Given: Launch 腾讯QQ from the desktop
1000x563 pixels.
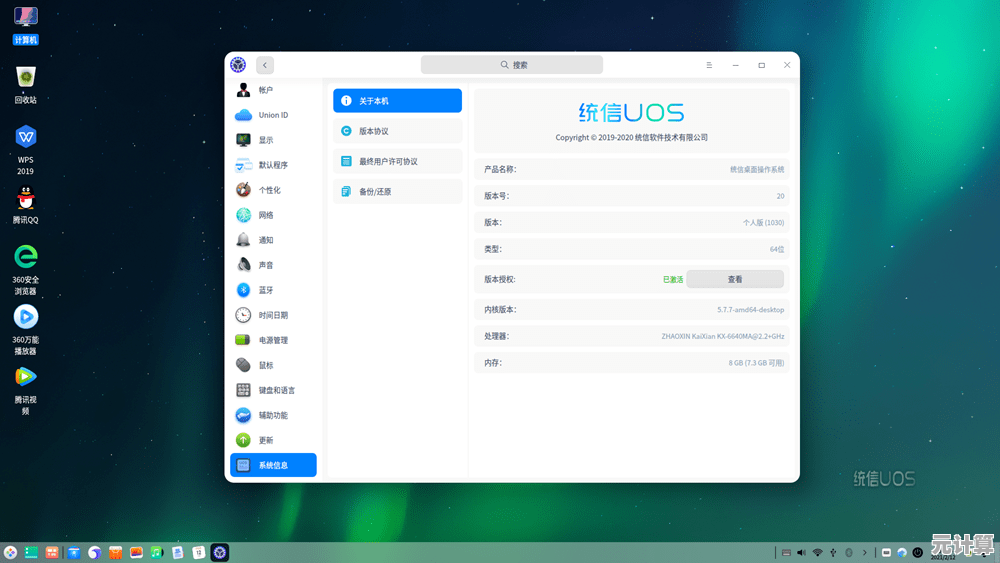Looking at the screenshot, I should coord(26,205).
